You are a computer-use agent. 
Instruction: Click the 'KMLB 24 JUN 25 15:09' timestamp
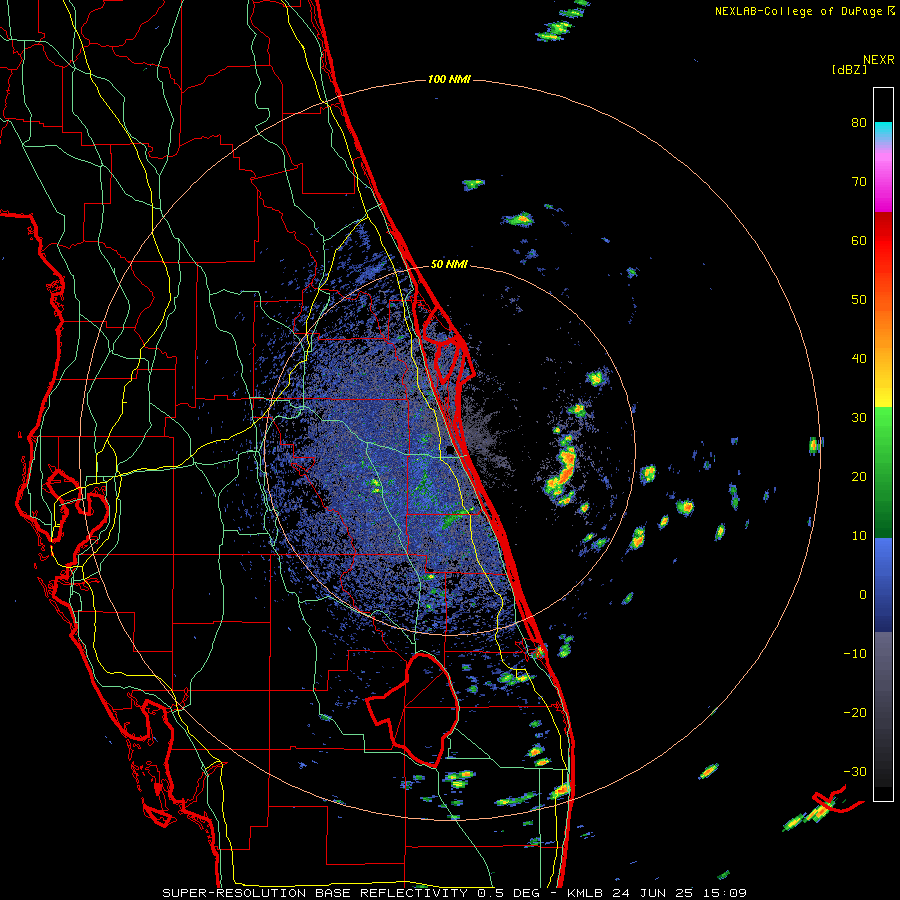point(657,893)
